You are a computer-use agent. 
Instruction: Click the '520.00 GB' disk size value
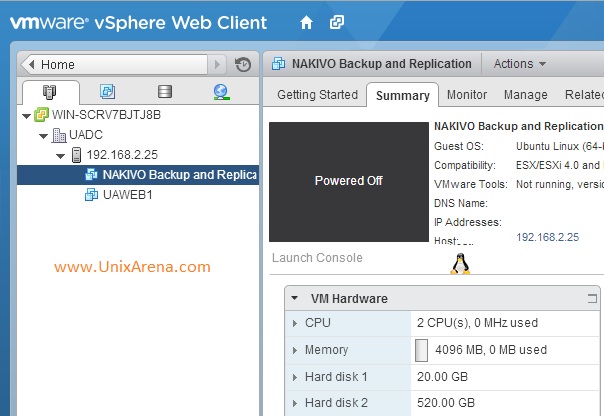click(446, 403)
